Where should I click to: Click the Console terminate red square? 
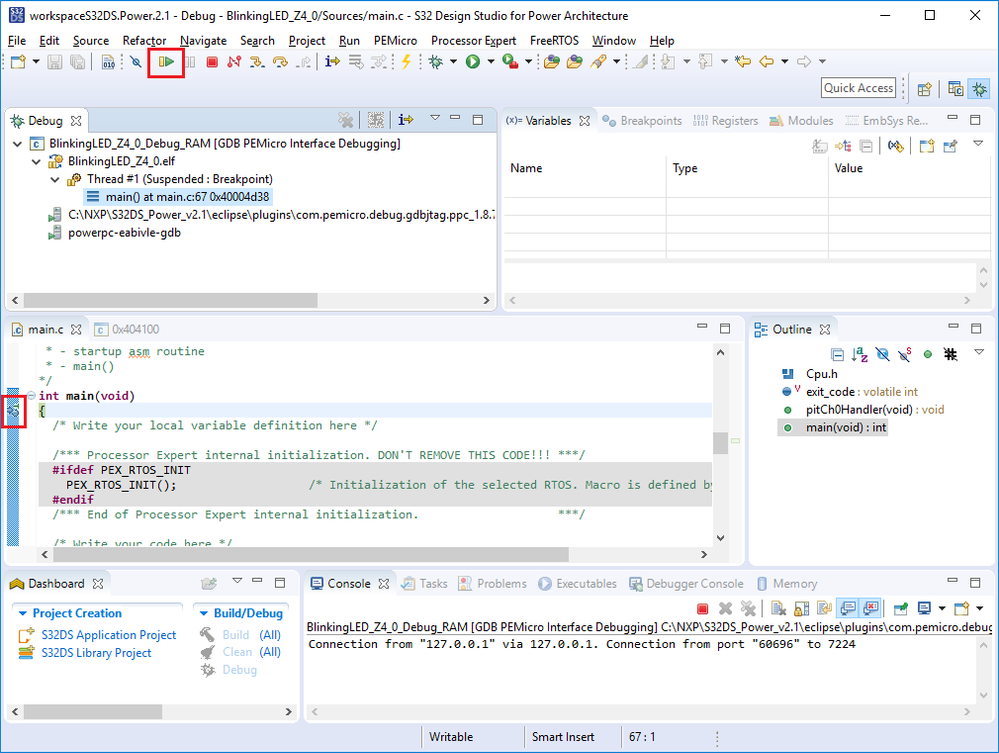702,609
